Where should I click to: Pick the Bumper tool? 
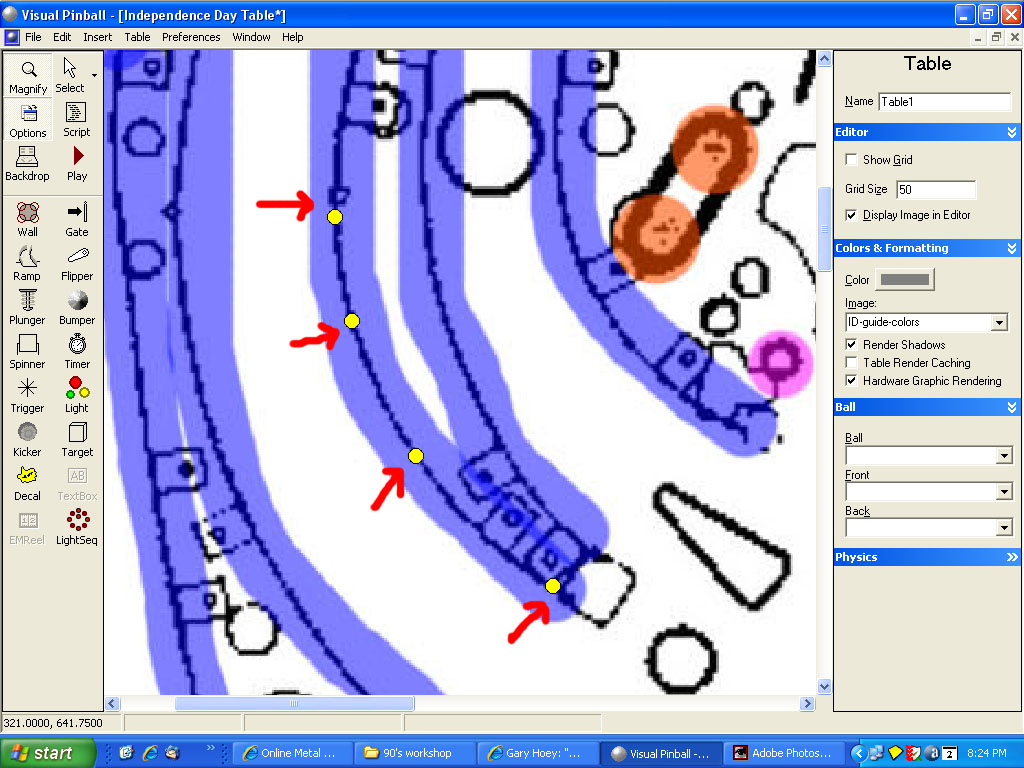[x=77, y=307]
